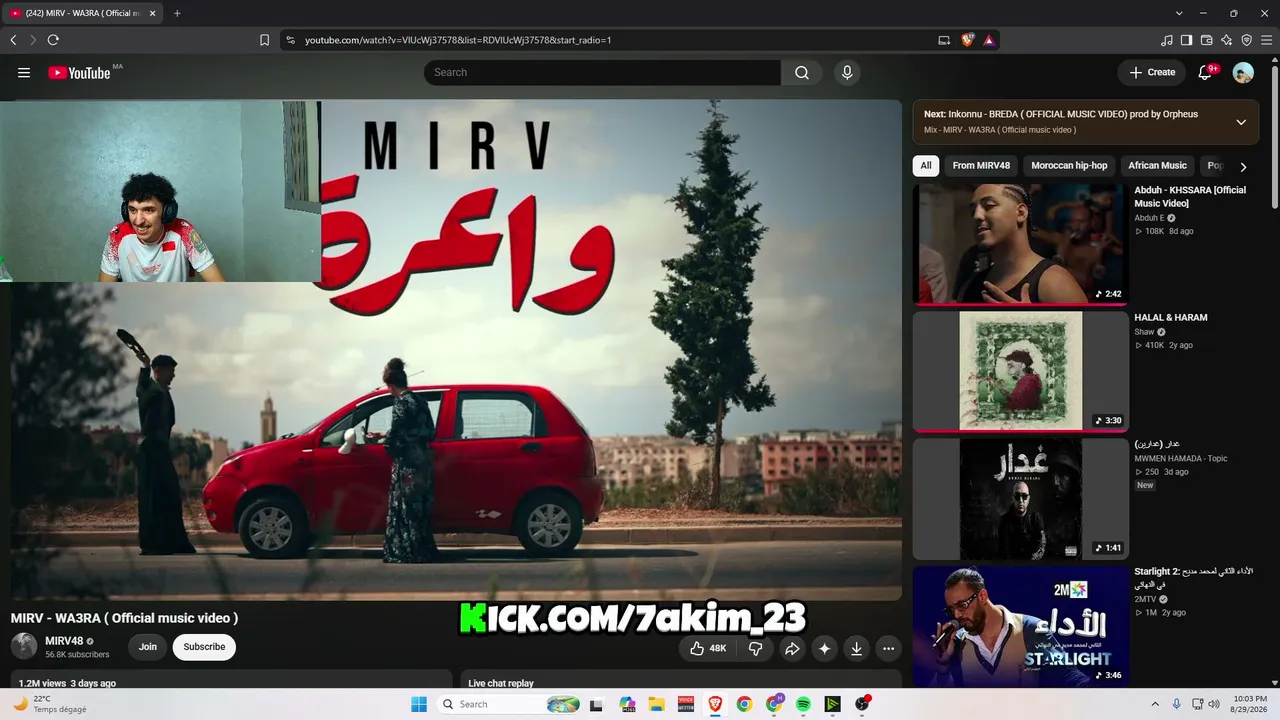Open Brave Leo AI sparkle icon
Screen dimensions: 1280x720
pyautogui.click(x=1226, y=40)
